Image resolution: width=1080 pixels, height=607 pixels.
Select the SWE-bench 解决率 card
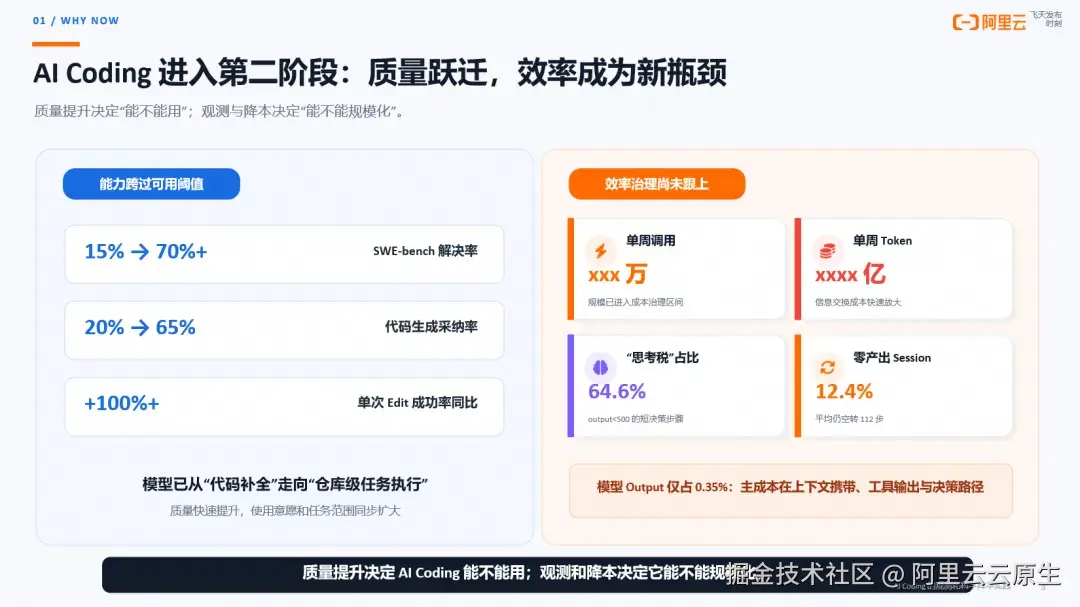[284, 254]
